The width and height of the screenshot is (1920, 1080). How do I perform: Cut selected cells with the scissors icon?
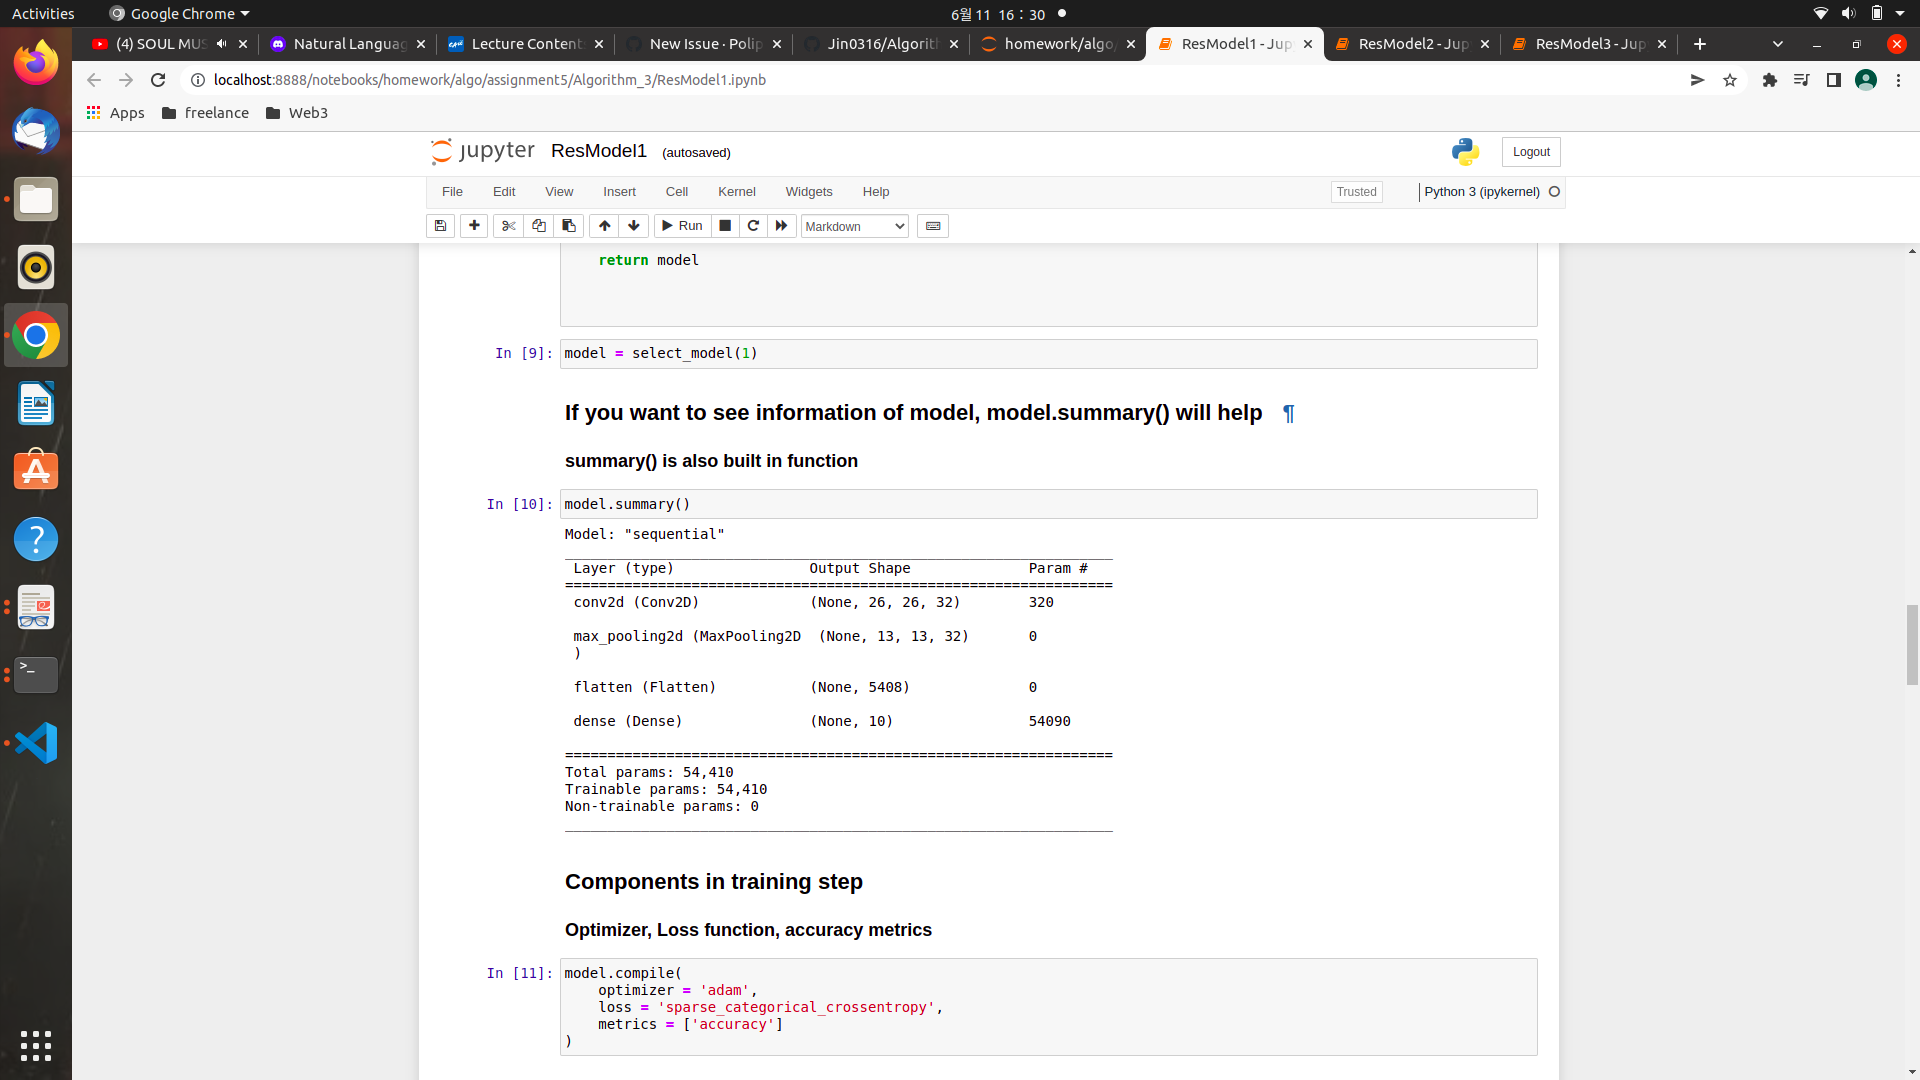tap(508, 226)
